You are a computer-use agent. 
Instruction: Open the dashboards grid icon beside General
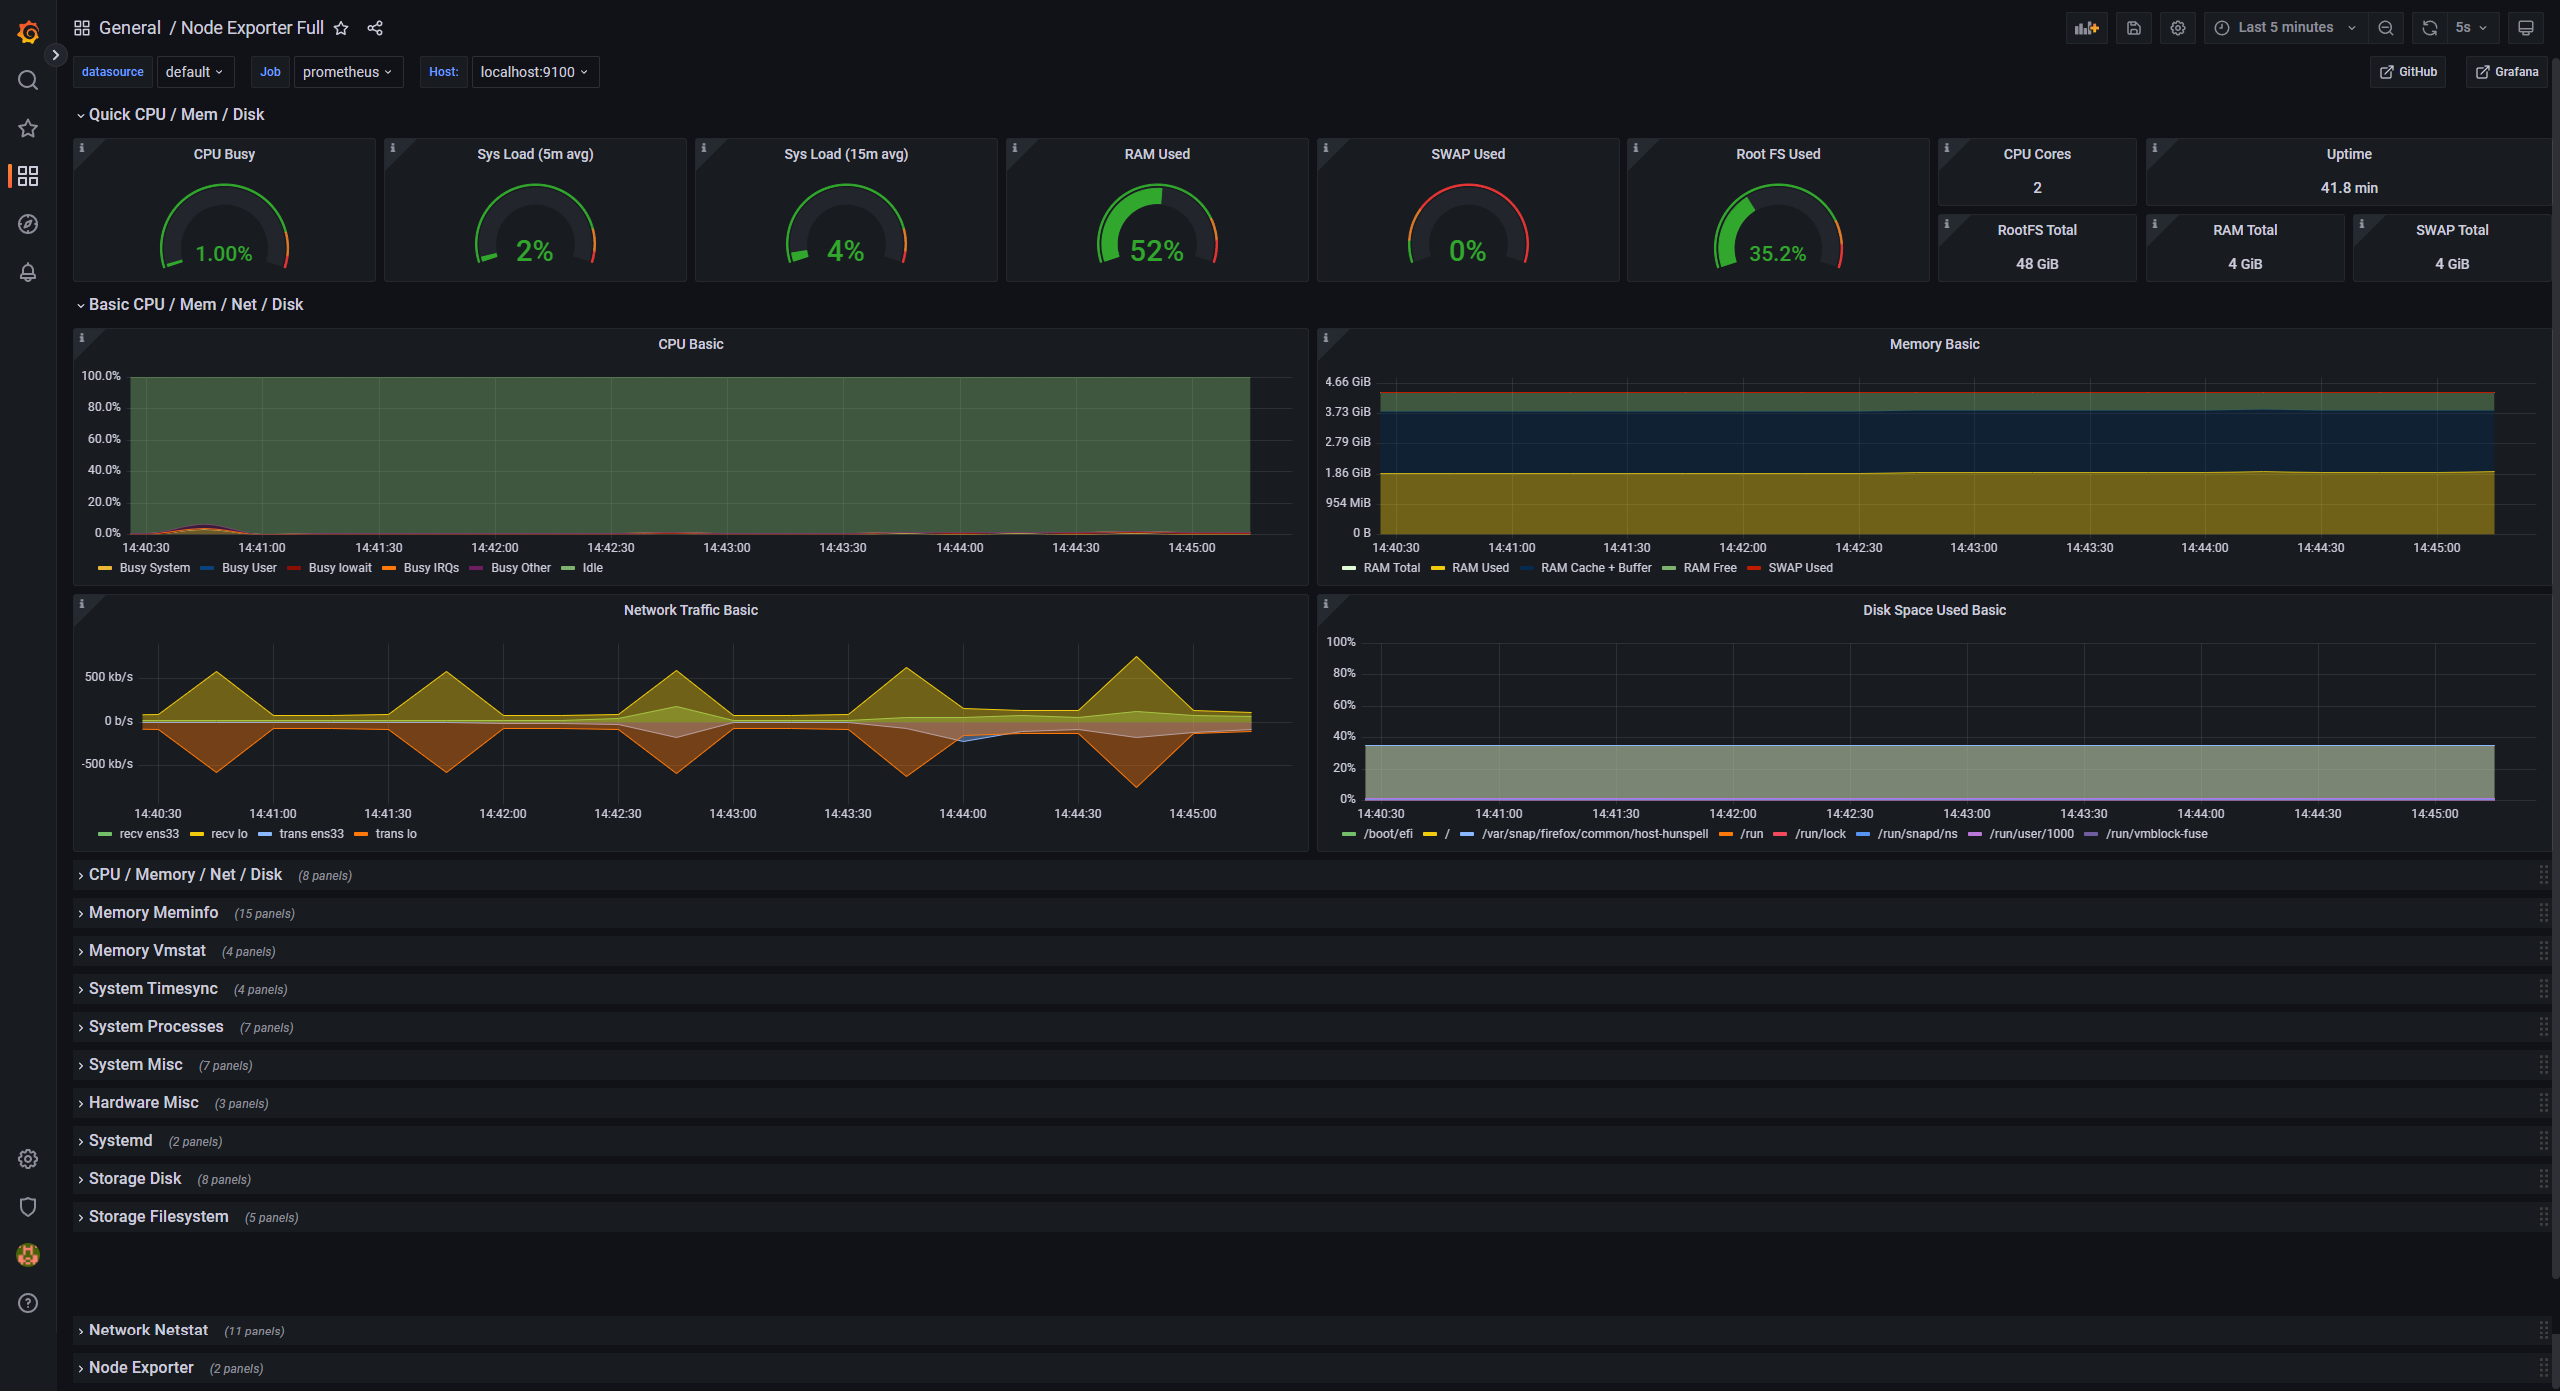(x=82, y=28)
